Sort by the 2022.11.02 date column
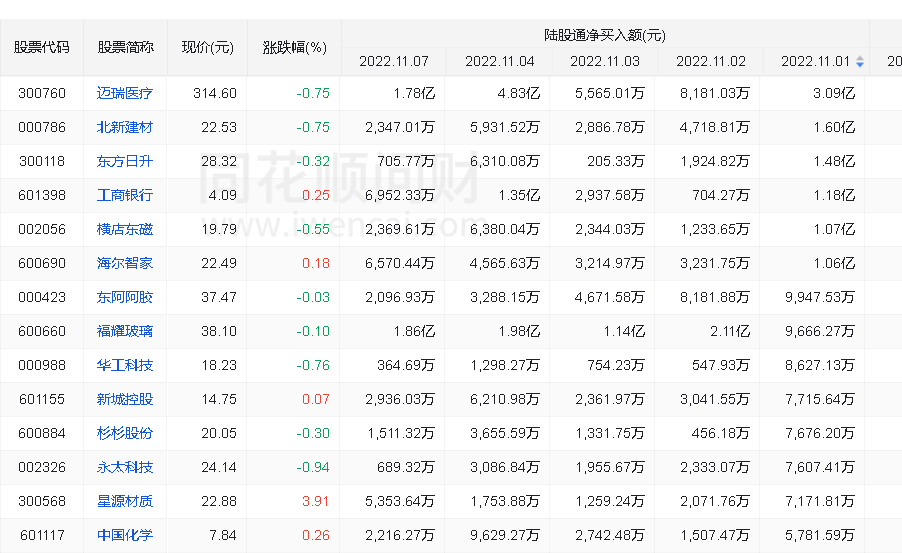This screenshot has height=553, width=902. (x=711, y=62)
